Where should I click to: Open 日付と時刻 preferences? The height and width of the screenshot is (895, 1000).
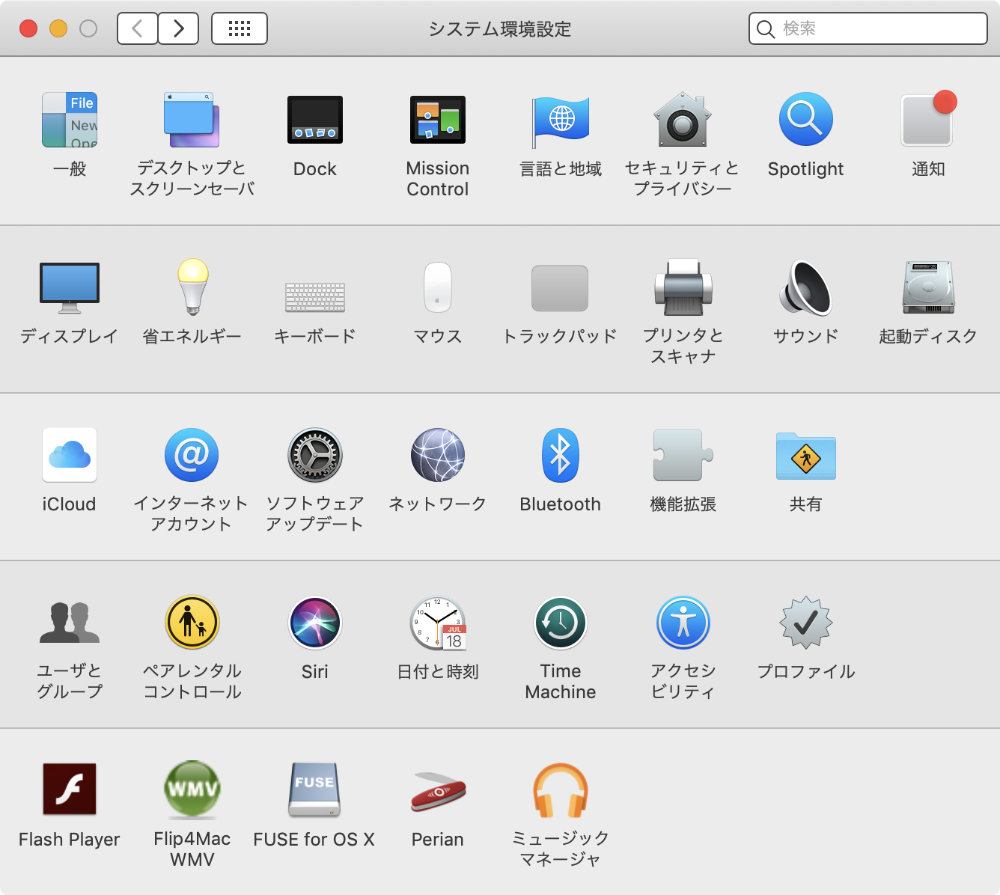tap(438, 623)
